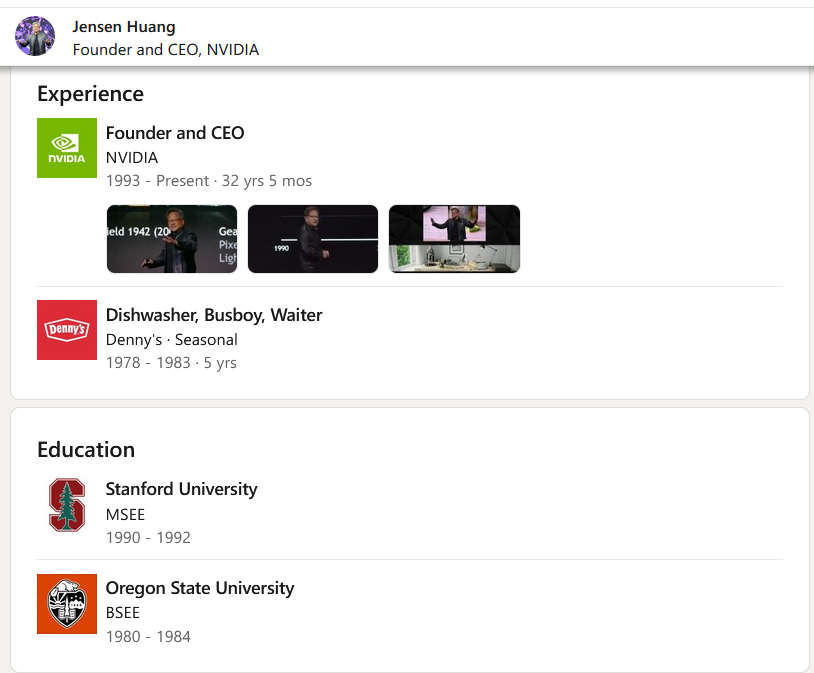Image resolution: width=814 pixels, height=673 pixels.
Task: Open the Oregon State University school name
Action: (x=200, y=588)
